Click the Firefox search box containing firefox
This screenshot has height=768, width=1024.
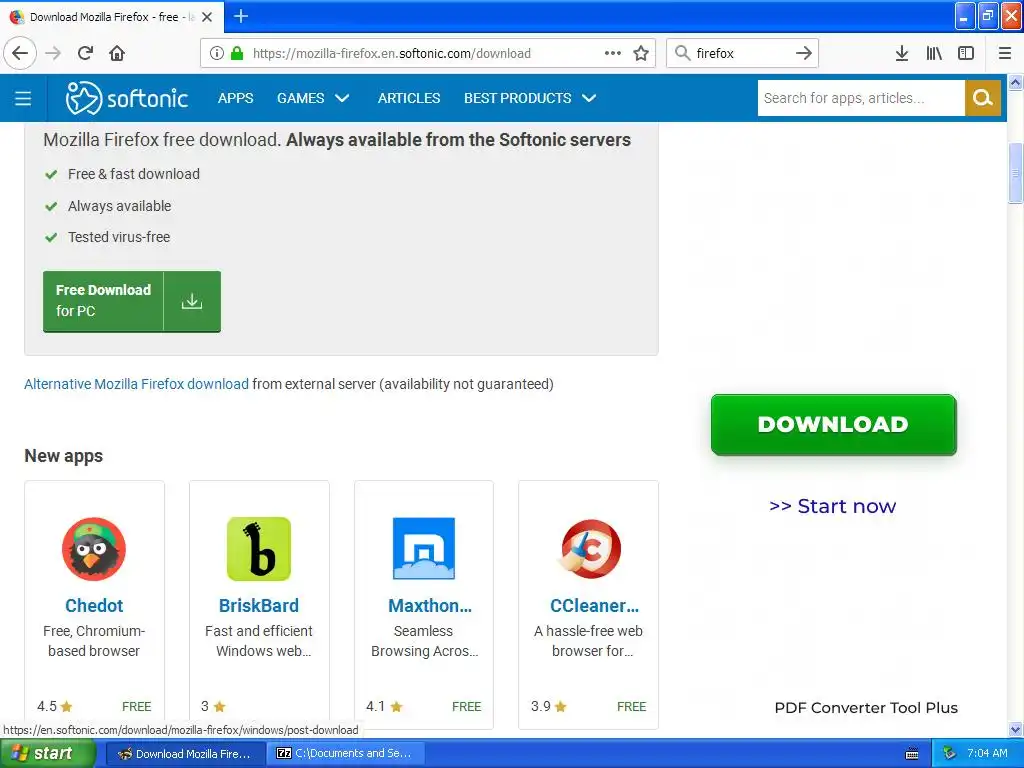[x=741, y=54]
